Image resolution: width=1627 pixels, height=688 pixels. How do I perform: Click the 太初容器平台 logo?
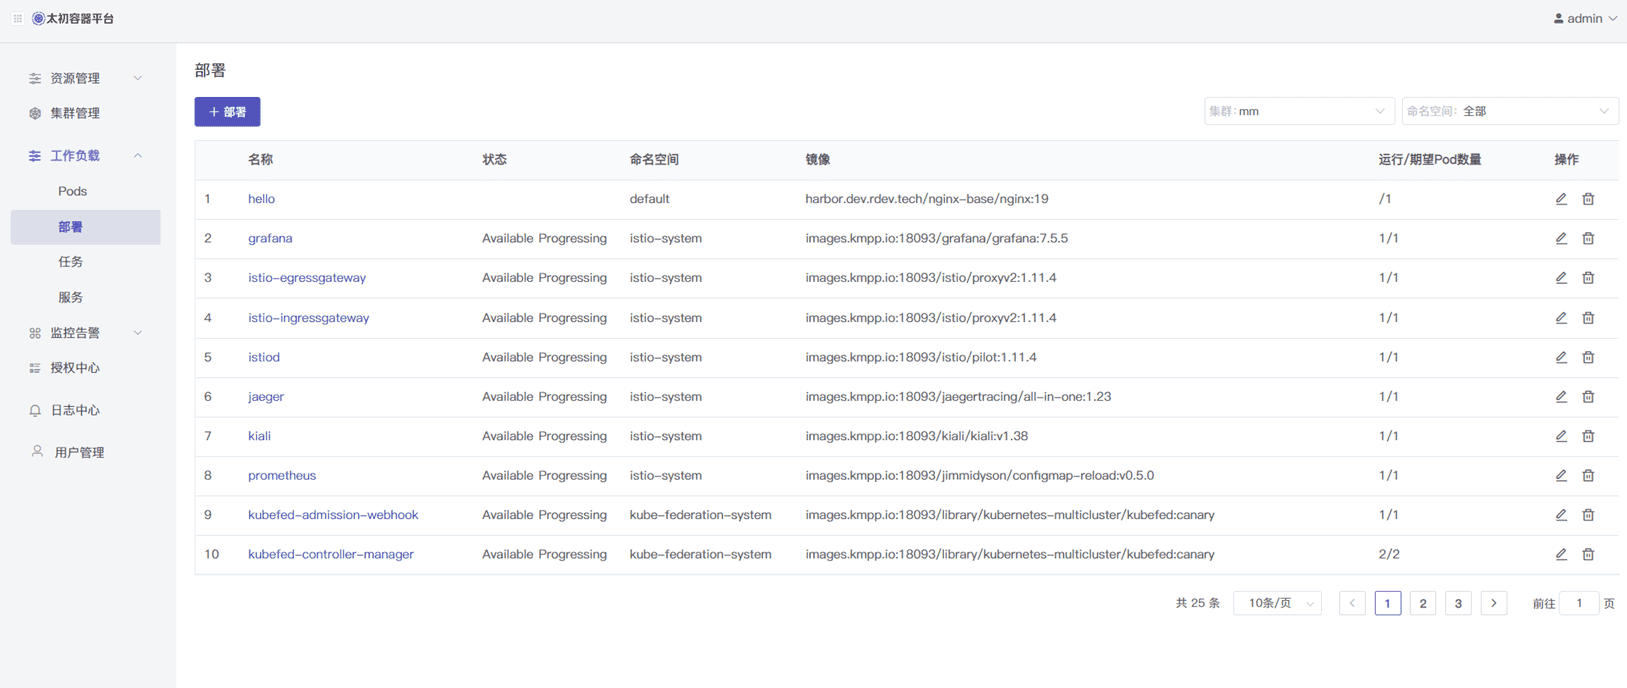[73, 18]
